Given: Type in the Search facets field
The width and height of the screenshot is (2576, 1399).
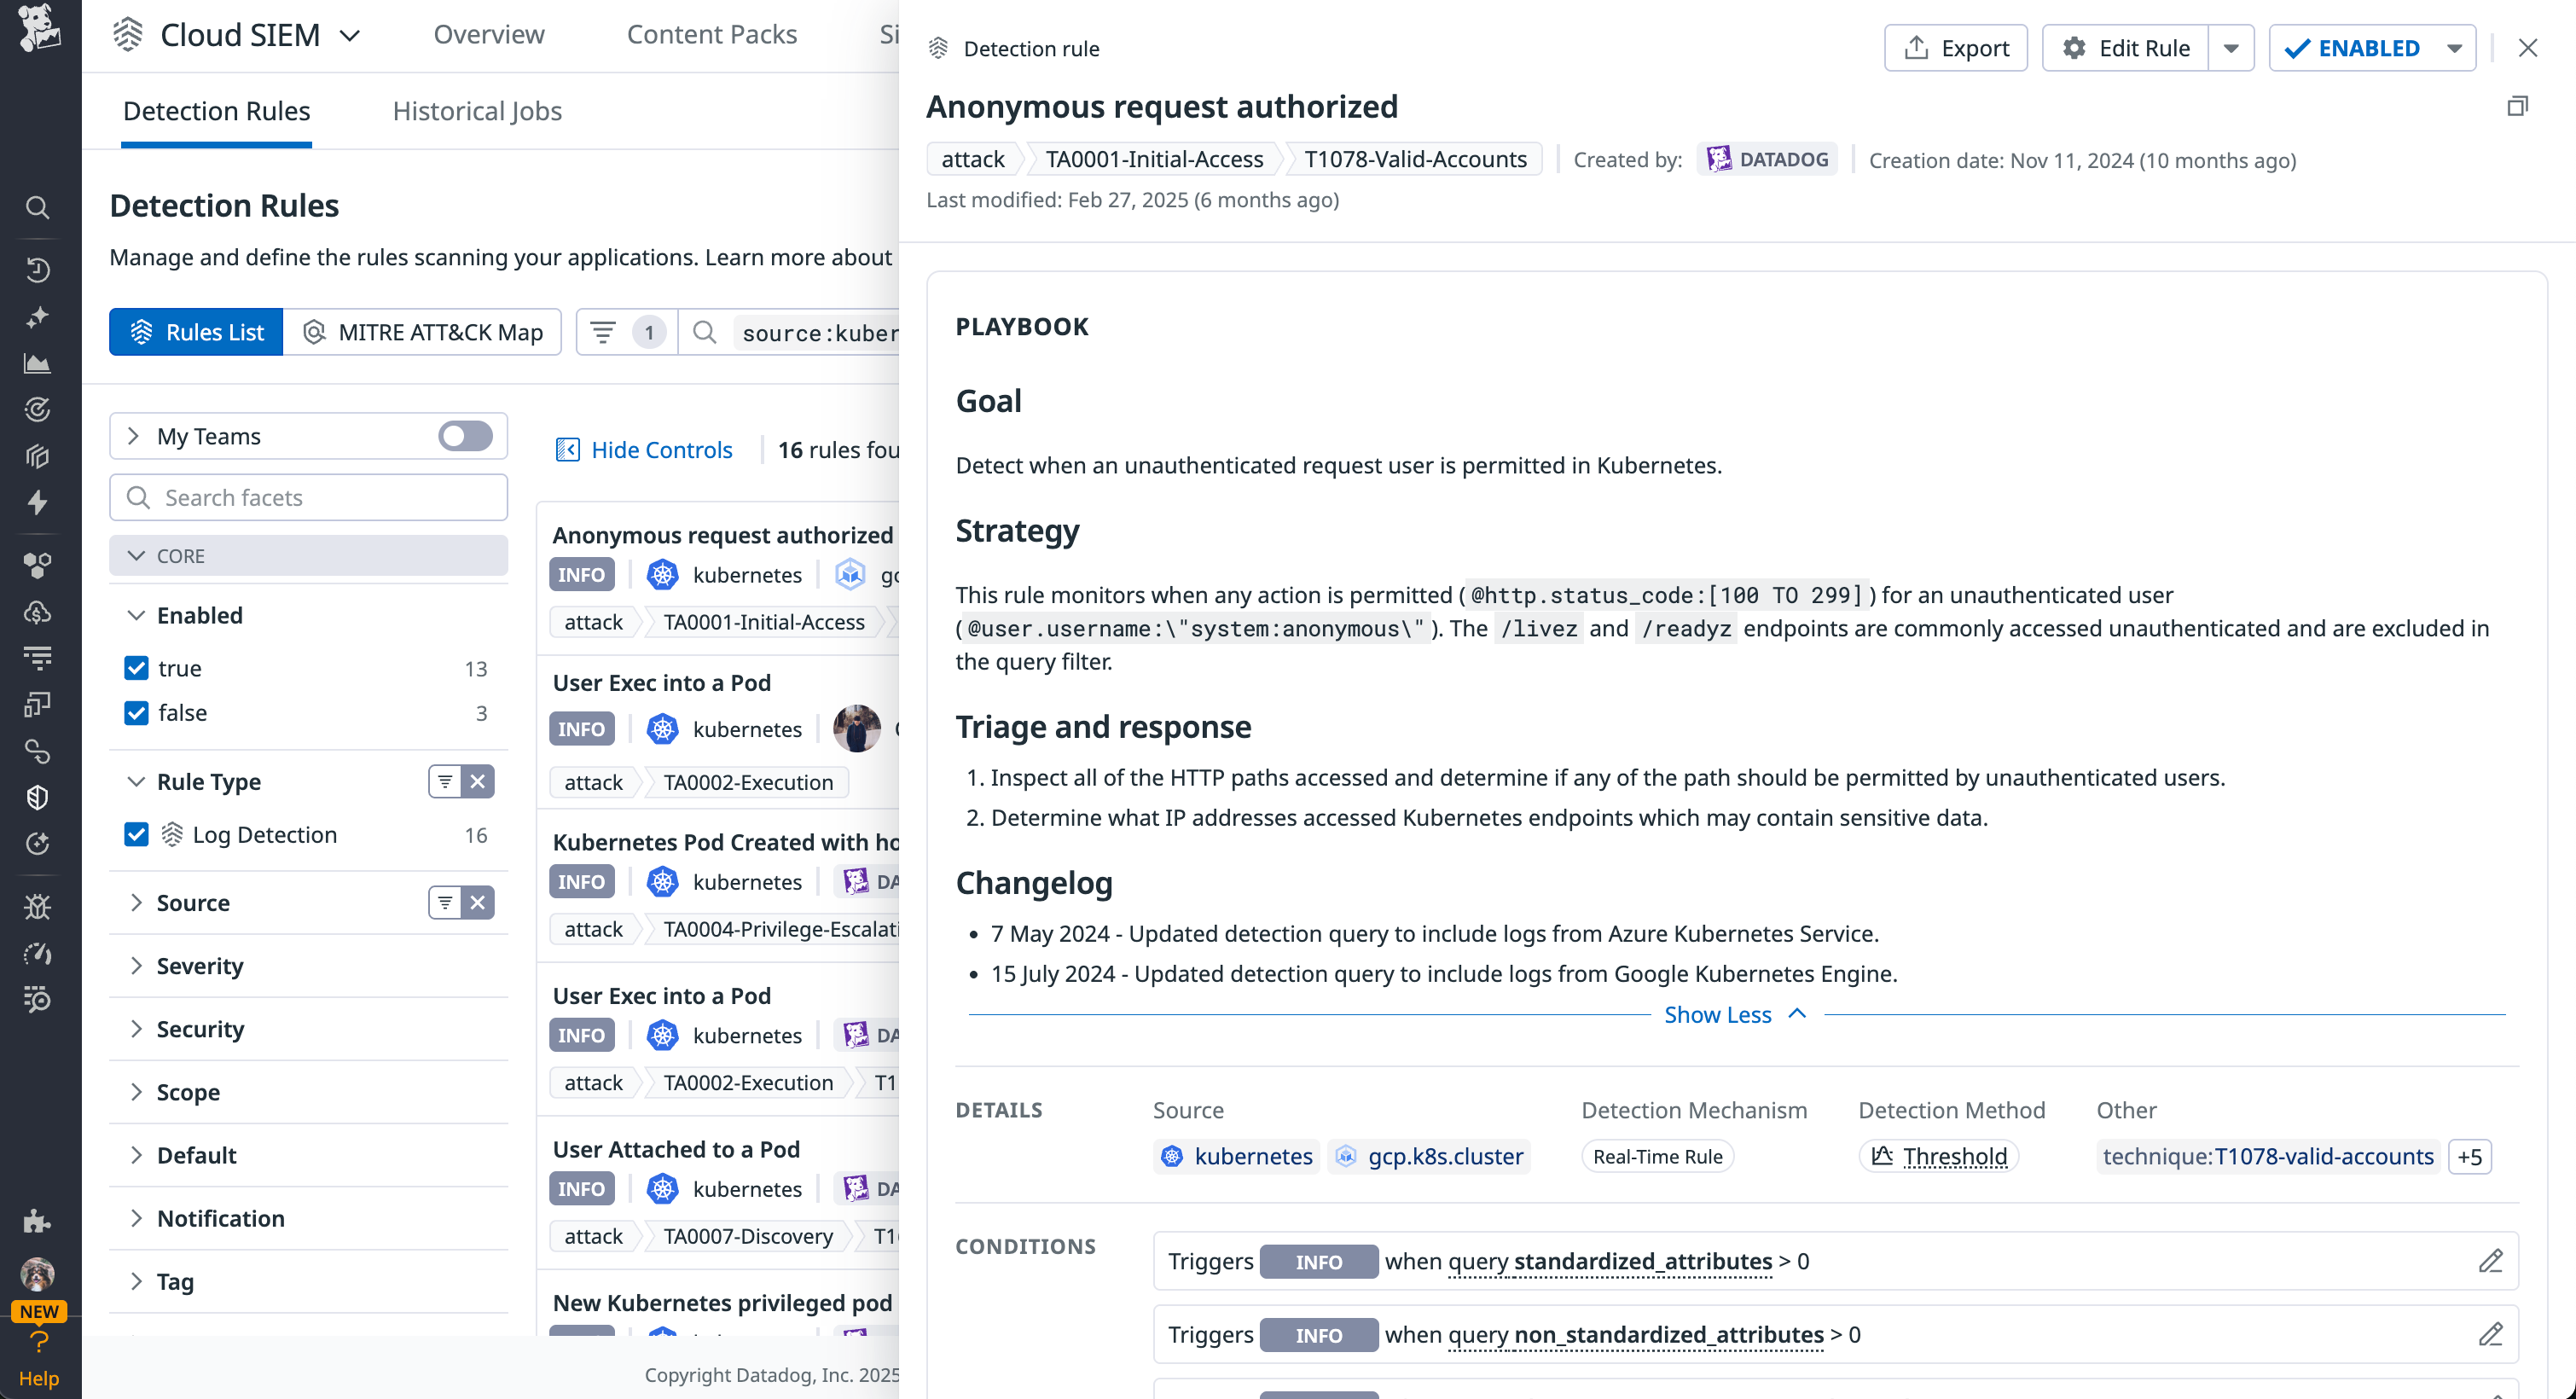Looking at the screenshot, I should pyautogui.click(x=310, y=497).
